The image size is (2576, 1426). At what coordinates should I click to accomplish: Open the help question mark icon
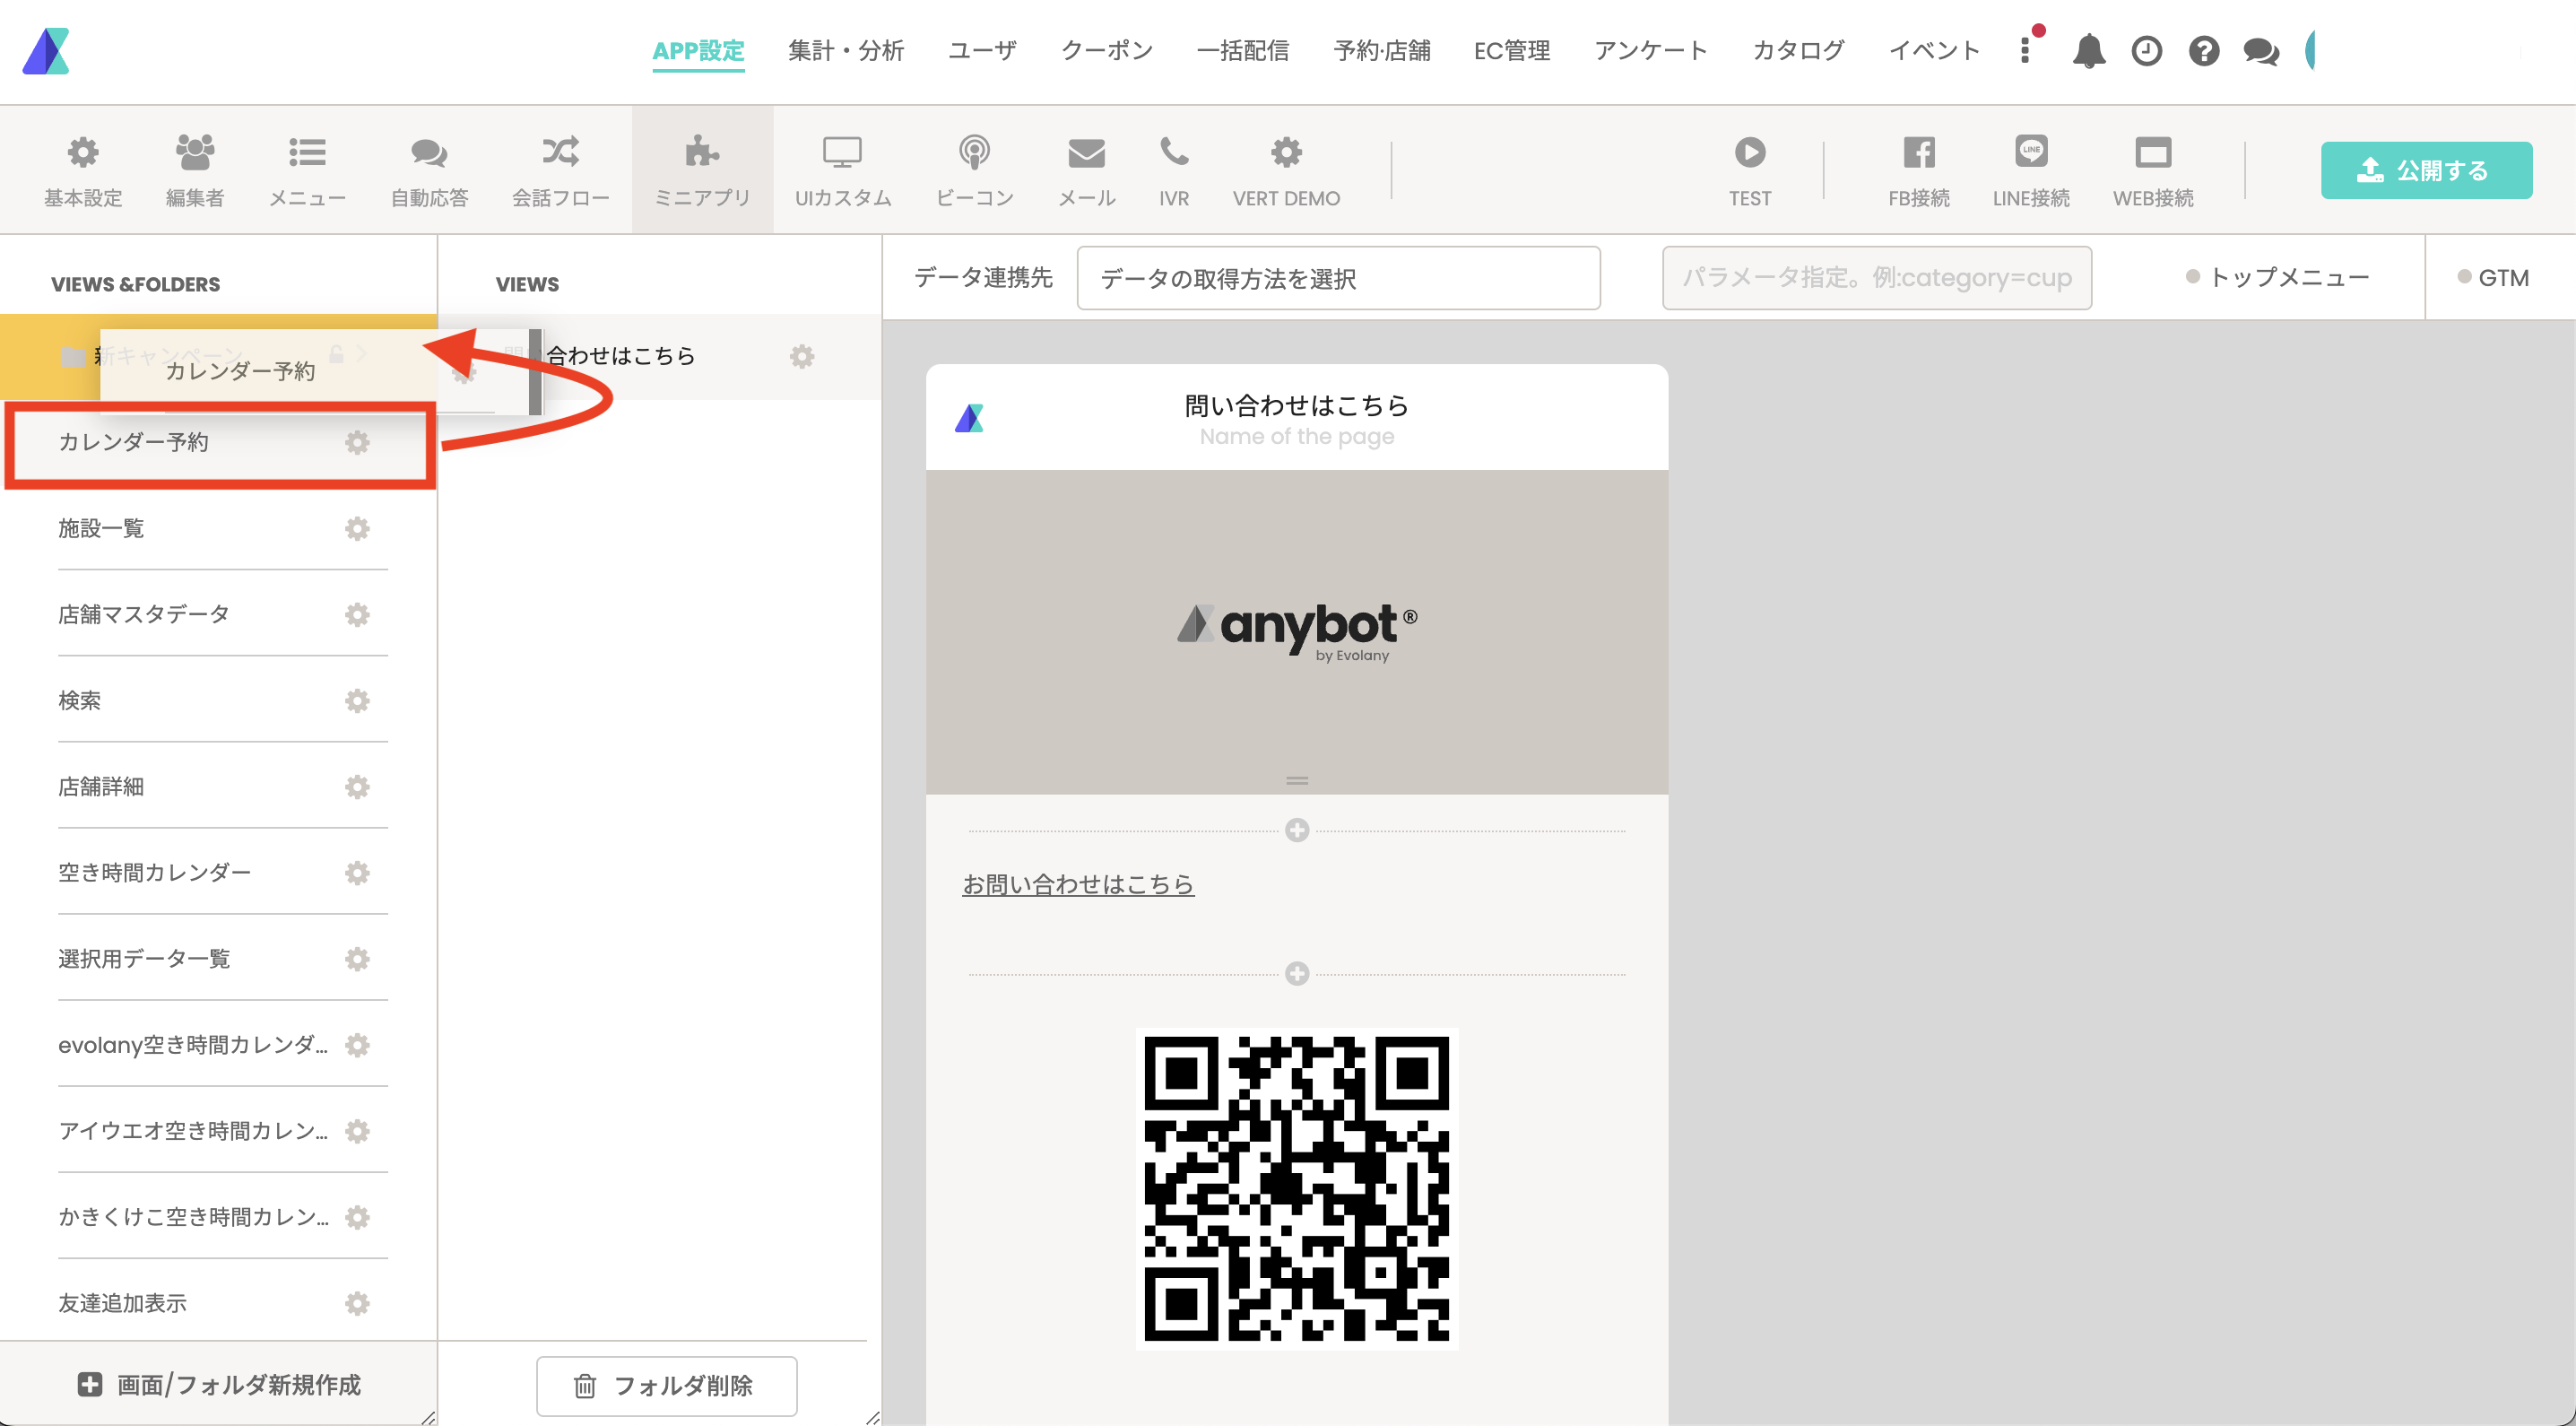click(x=2204, y=50)
